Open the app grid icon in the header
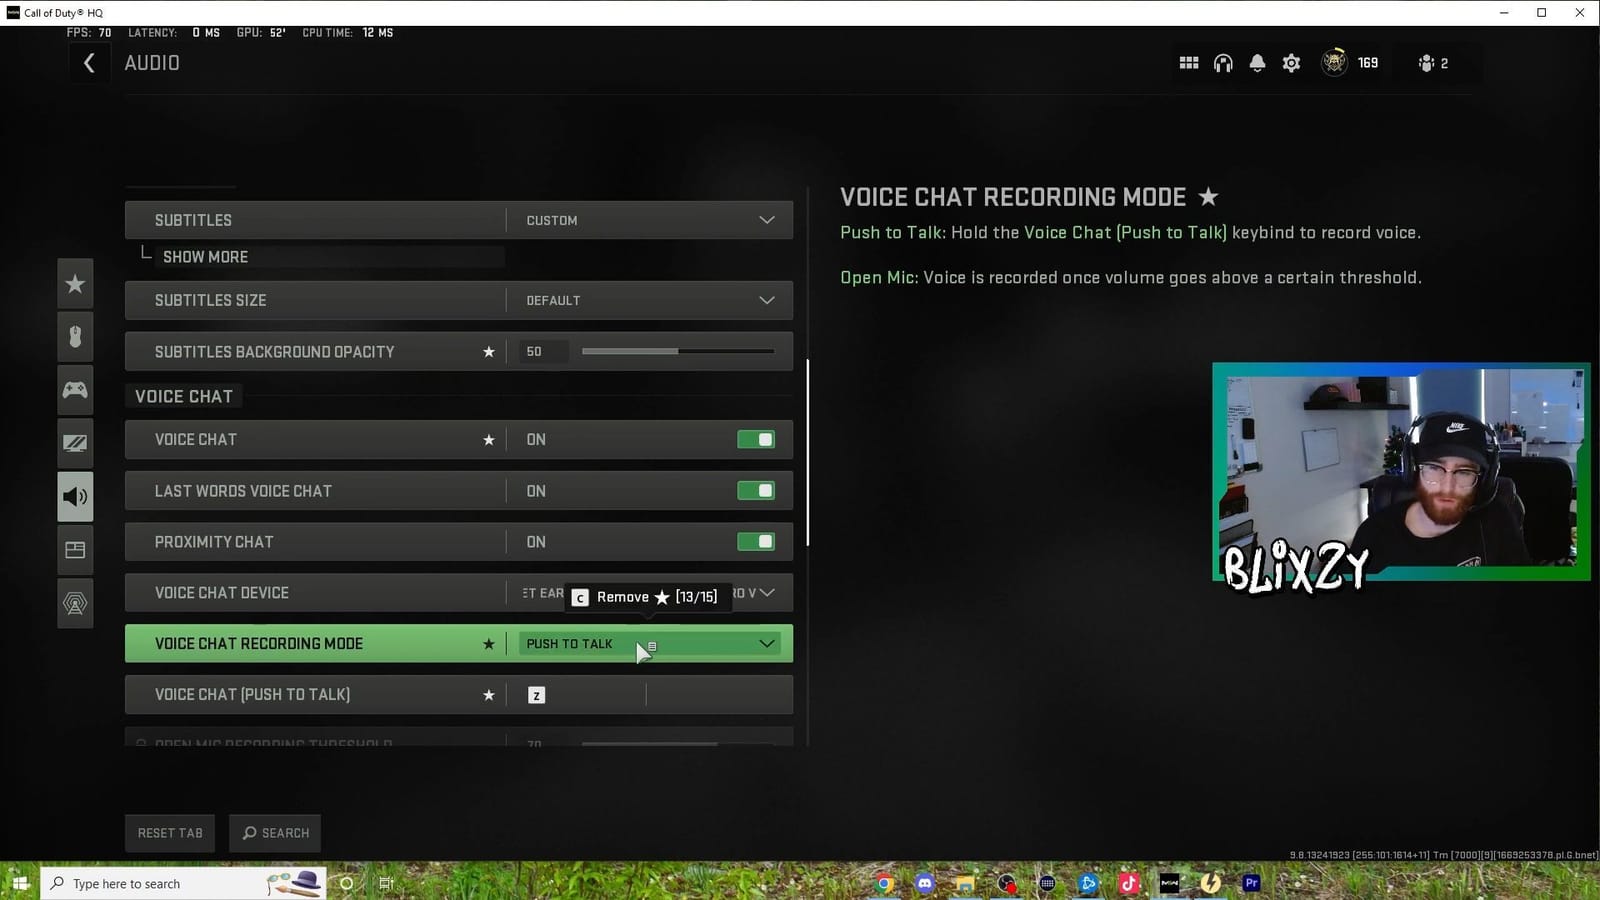Image resolution: width=1600 pixels, height=900 pixels. point(1189,62)
